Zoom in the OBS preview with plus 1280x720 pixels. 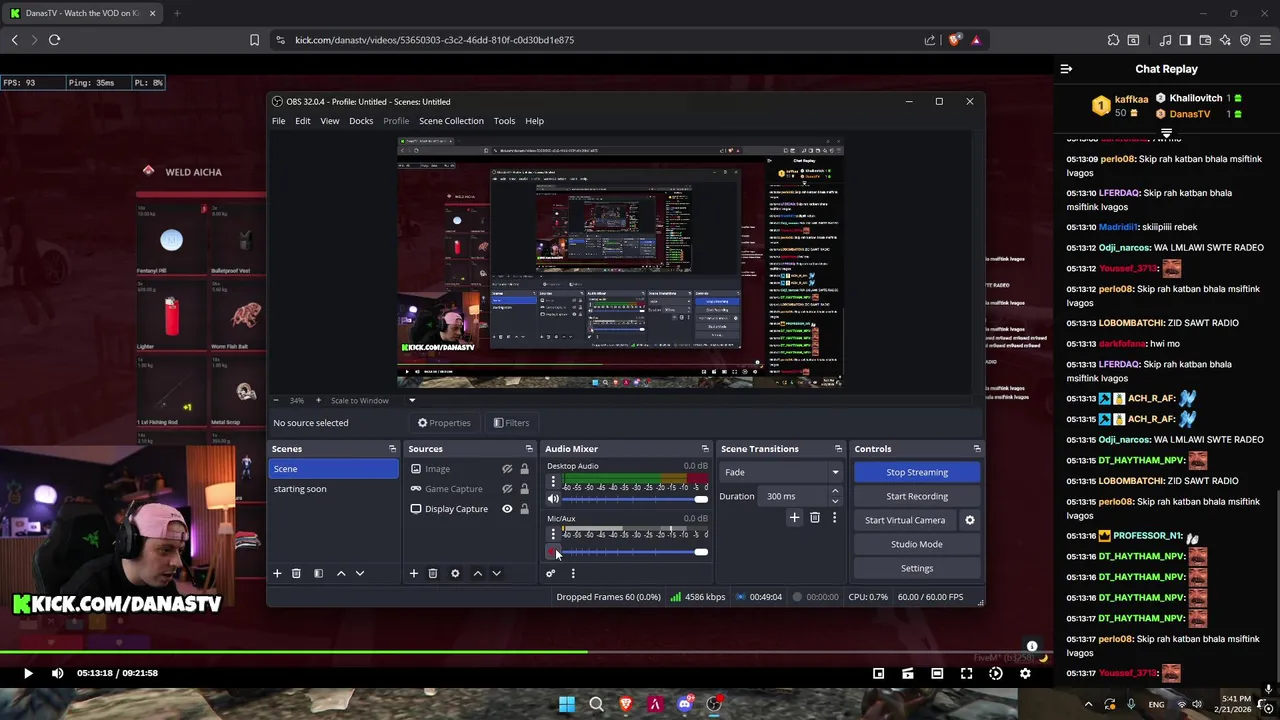318,400
